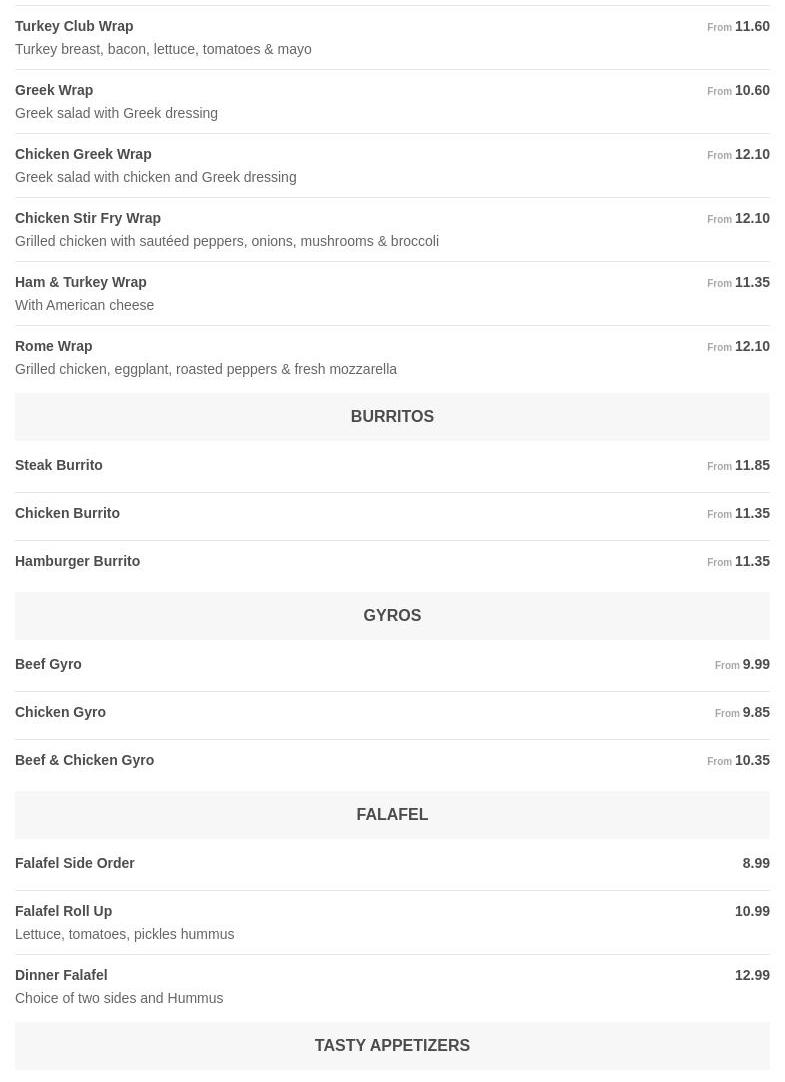Open the Hamburger Burrito item
Image resolution: width=785 pixels, height=1082 pixels.
[x=77, y=561]
